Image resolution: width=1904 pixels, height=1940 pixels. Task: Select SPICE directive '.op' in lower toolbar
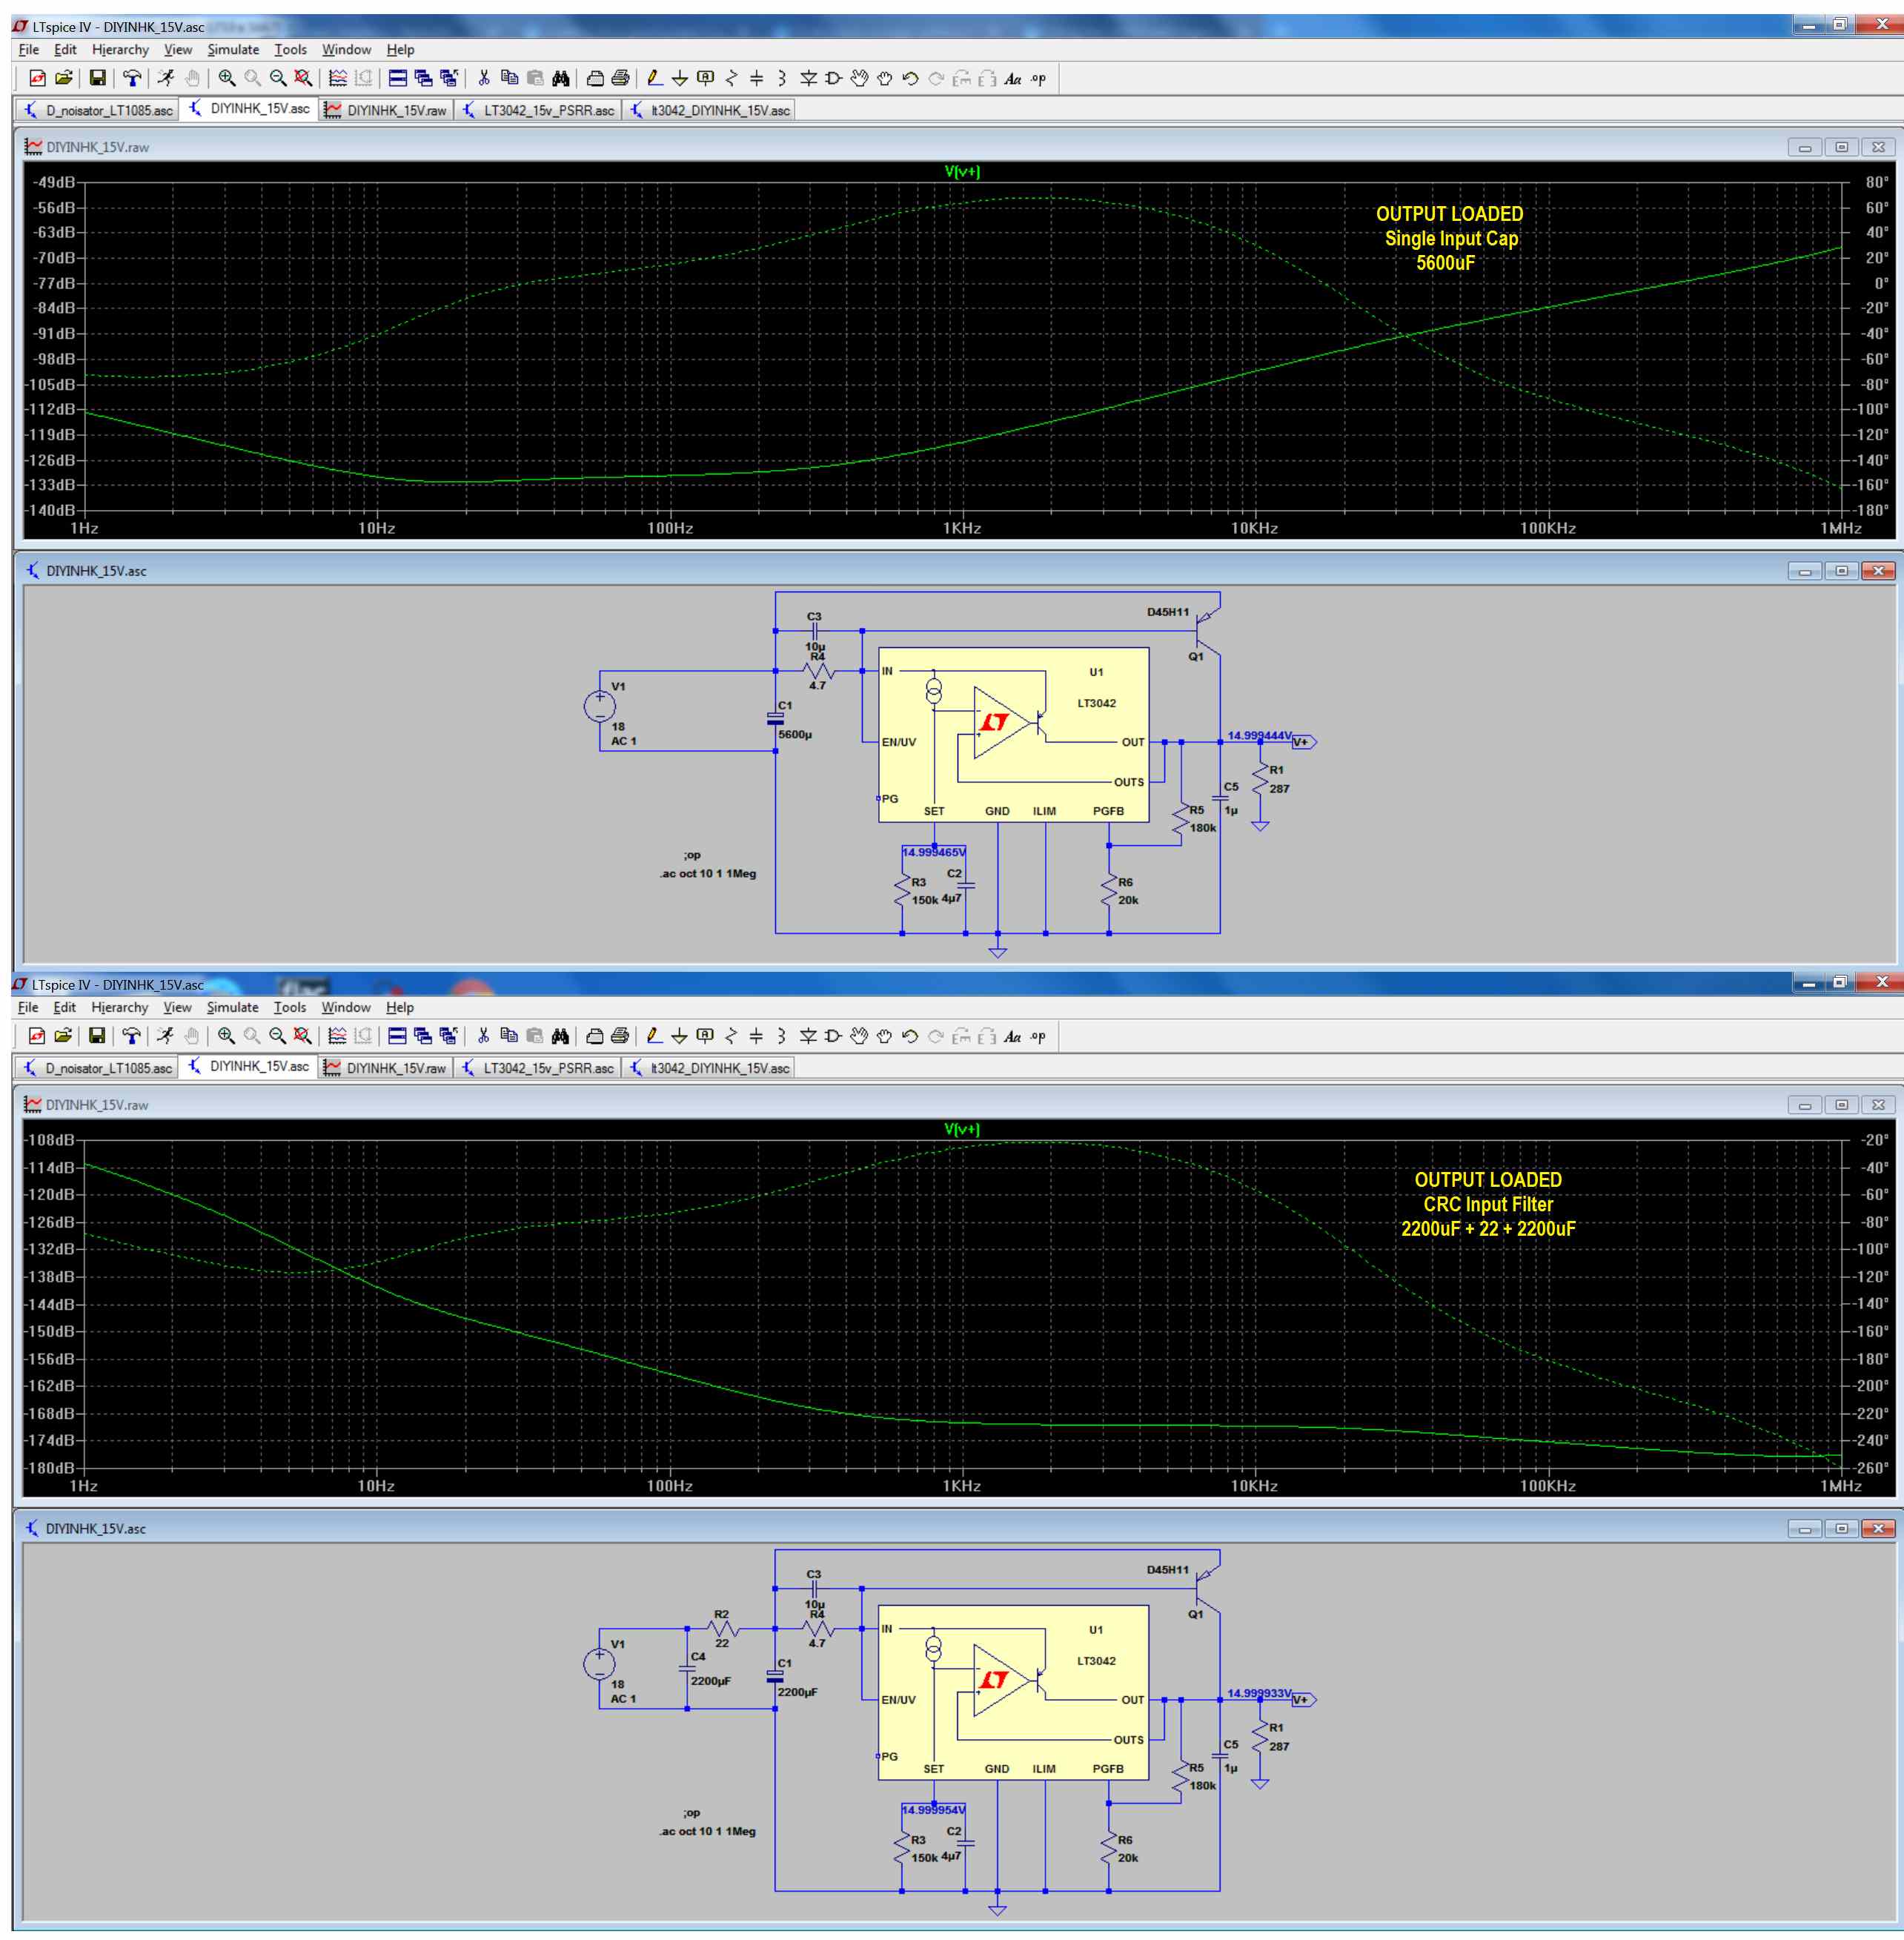pyautogui.click(x=1038, y=1036)
